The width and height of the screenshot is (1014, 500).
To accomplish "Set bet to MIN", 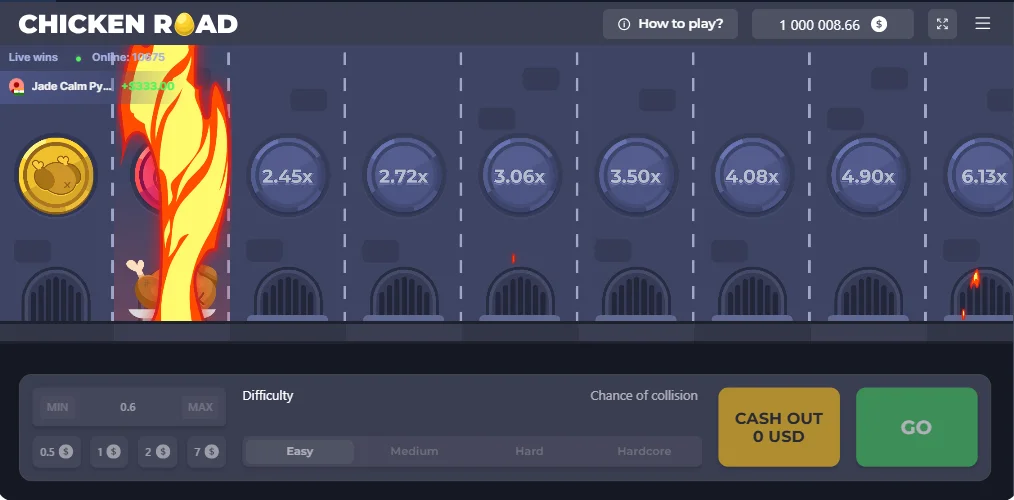I will [58, 407].
